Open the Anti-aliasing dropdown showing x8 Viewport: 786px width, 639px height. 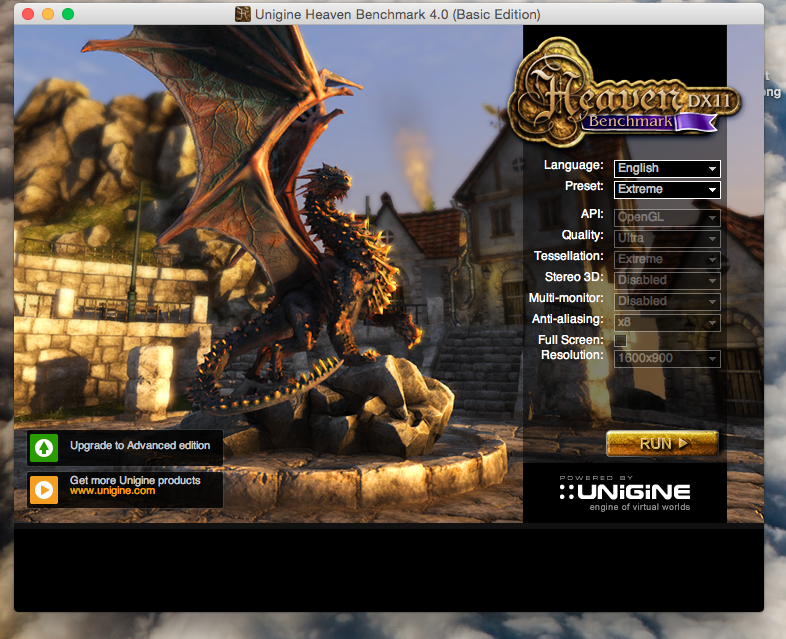tap(667, 323)
